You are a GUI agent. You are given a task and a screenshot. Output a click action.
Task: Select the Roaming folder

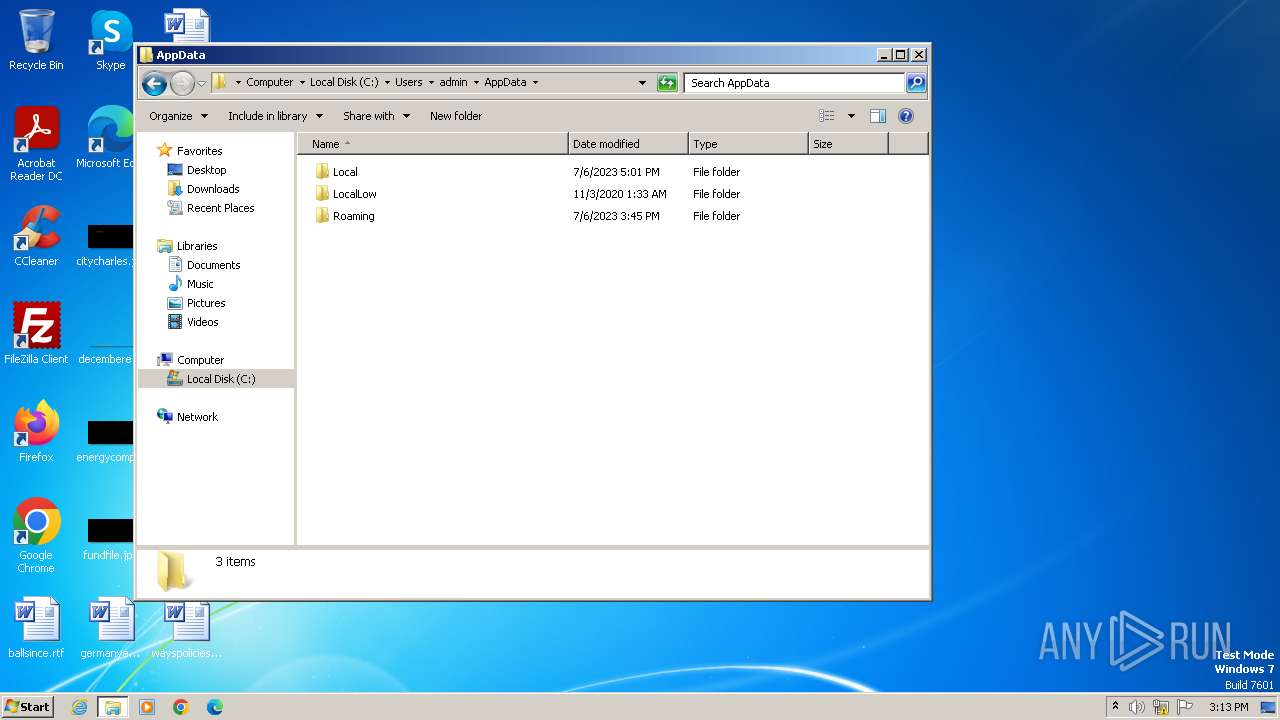353,216
